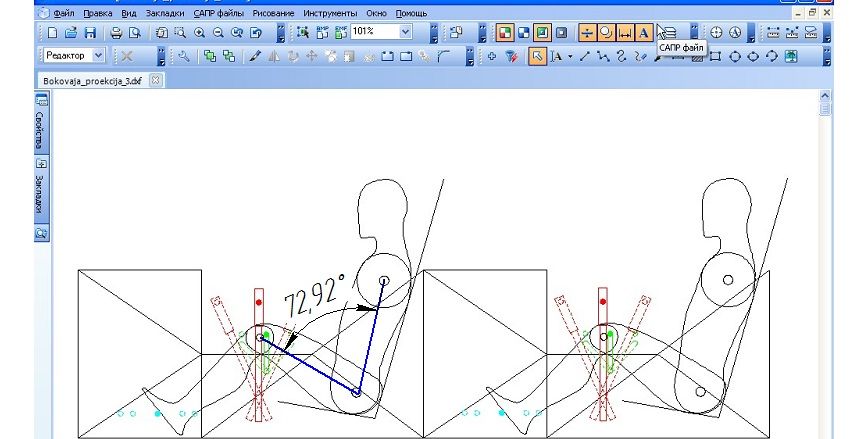The height and width of the screenshot is (439, 858).
Task: Open the Закладки side panel
Action: click(x=41, y=190)
